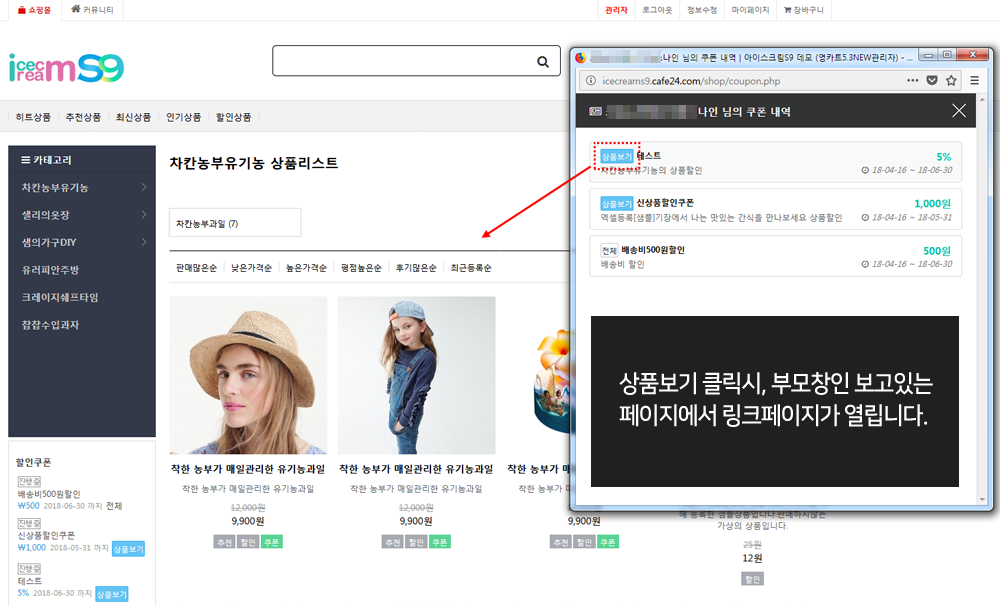Open the 장바구니 cart
The image size is (1000, 606).
point(804,10)
